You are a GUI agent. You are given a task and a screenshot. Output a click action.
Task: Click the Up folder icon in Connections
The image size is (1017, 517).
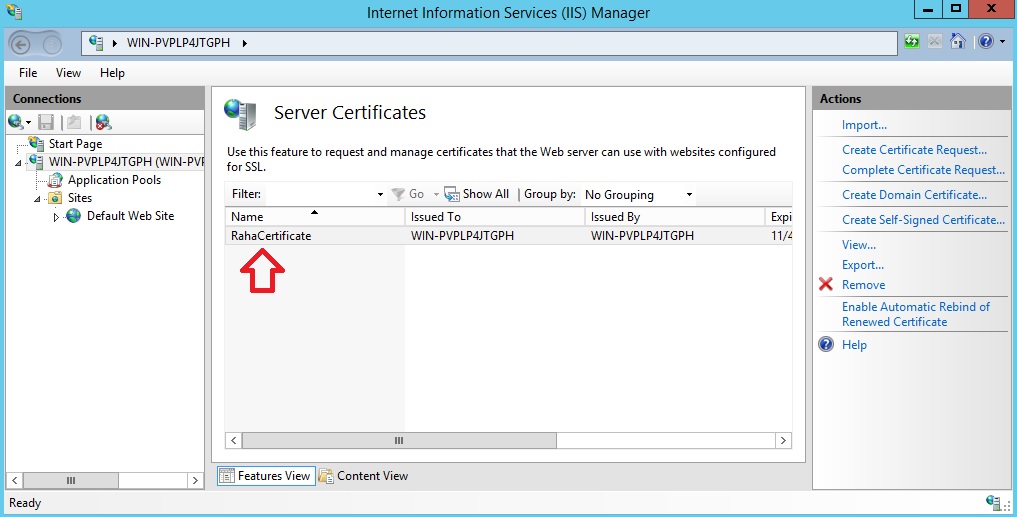[x=74, y=122]
